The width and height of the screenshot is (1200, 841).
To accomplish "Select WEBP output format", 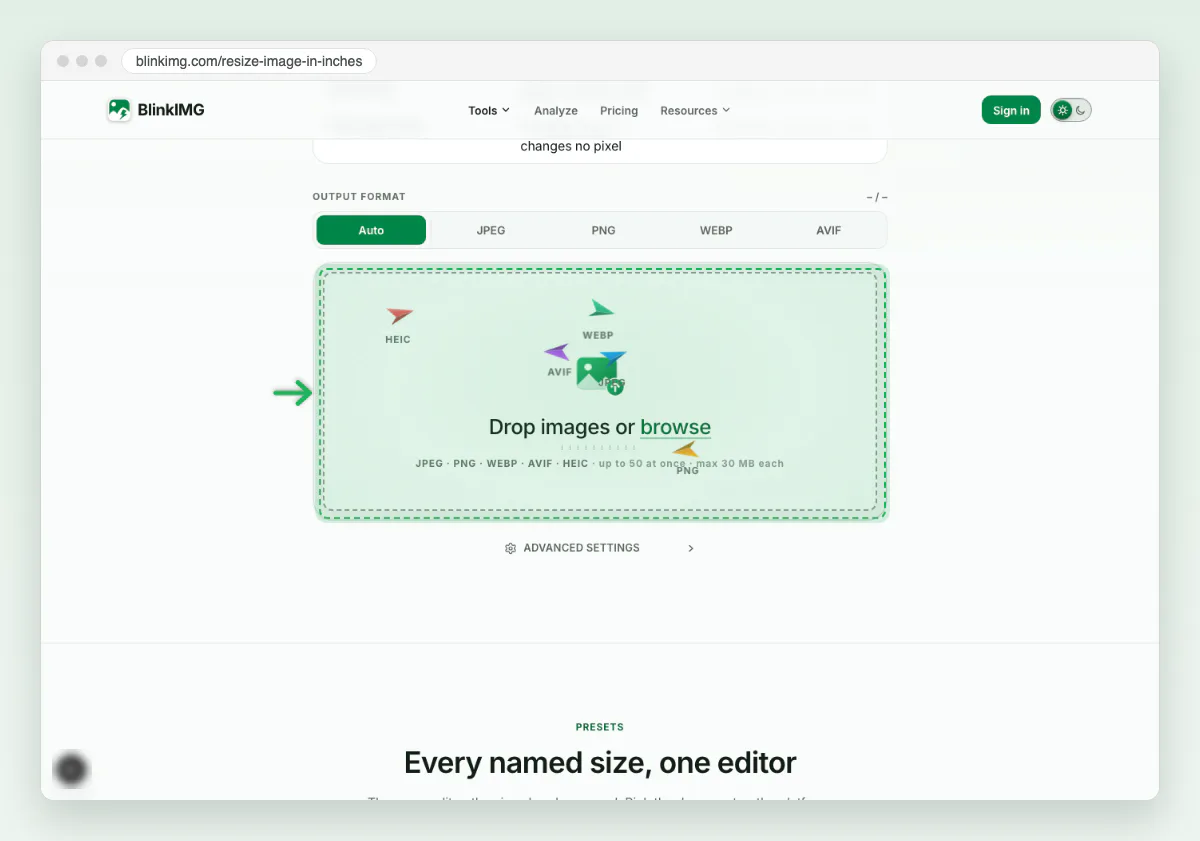I will point(716,230).
